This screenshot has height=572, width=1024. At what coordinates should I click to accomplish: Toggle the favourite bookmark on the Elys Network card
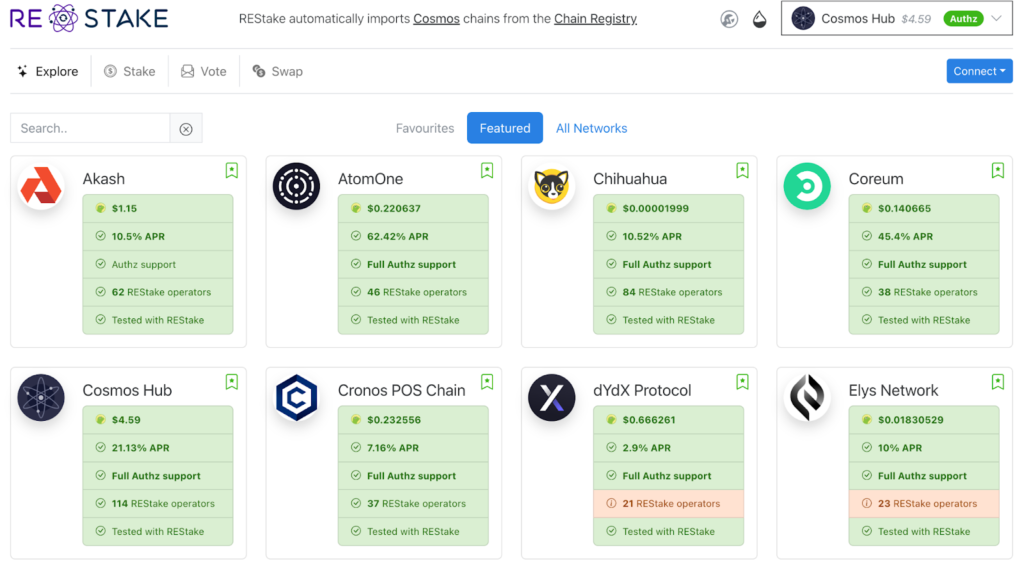(x=997, y=382)
